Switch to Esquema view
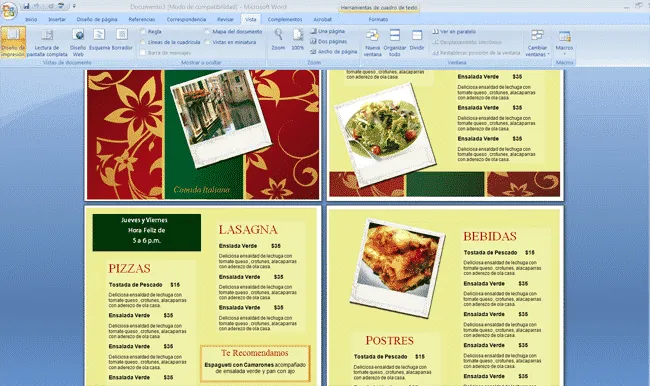The width and height of the screenshot is (650, 386). tap(99, 39)
